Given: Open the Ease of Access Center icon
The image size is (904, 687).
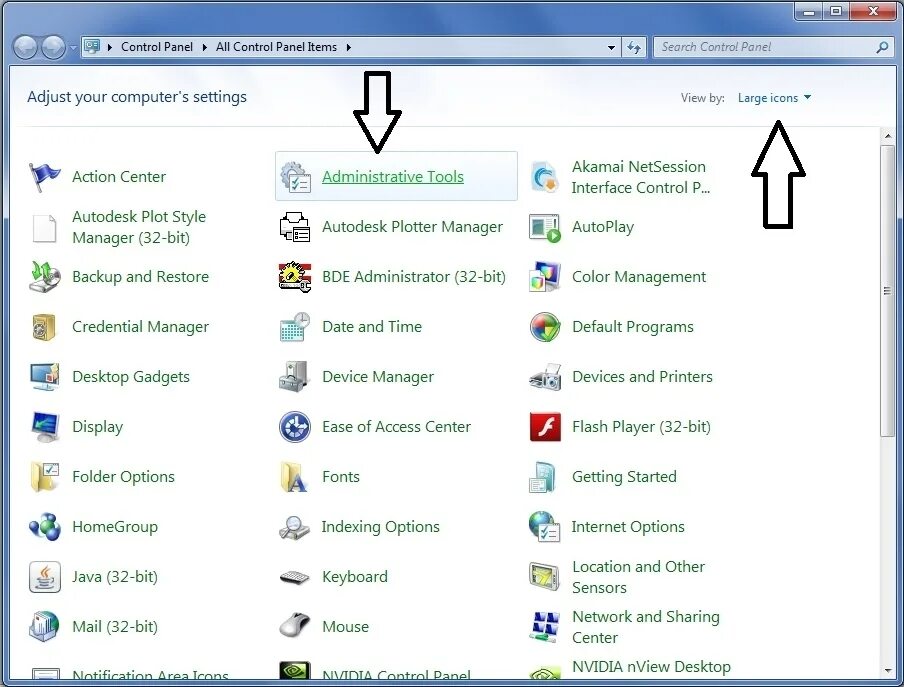Looking at the screenshot, I should click(295, 427).
